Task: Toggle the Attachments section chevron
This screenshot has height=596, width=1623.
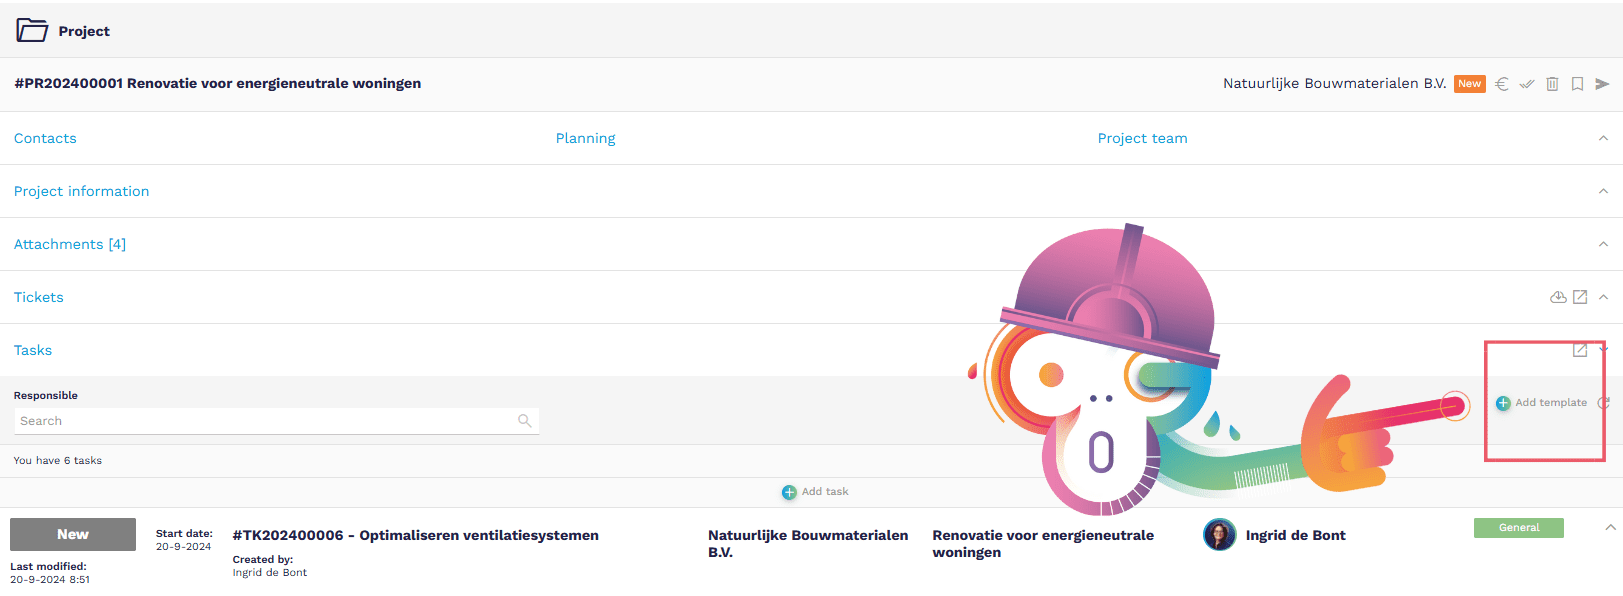Action: (x=1603, y=244)
